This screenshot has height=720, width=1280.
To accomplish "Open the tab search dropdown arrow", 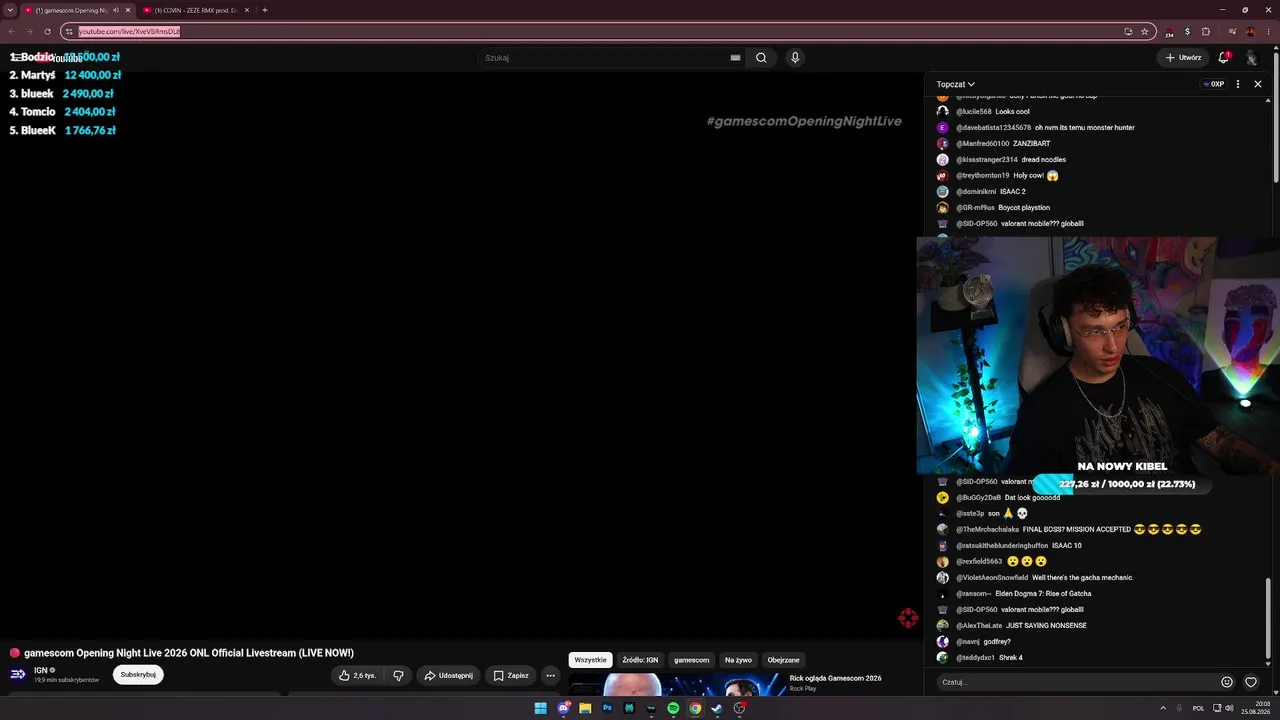I will pyautogui.click(x=10, y=10).
